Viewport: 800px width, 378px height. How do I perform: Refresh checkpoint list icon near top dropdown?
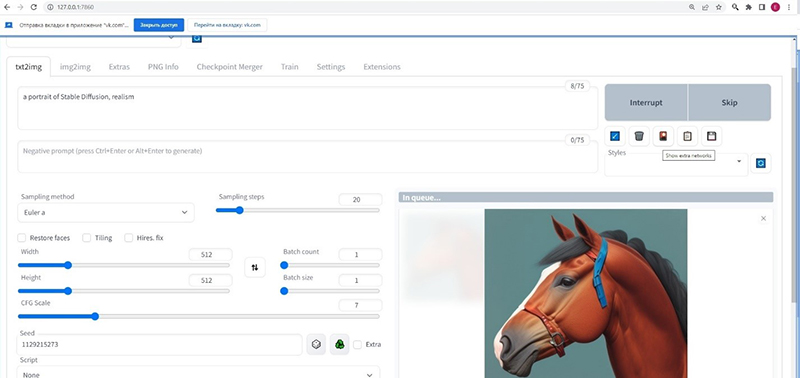[197, 39]
